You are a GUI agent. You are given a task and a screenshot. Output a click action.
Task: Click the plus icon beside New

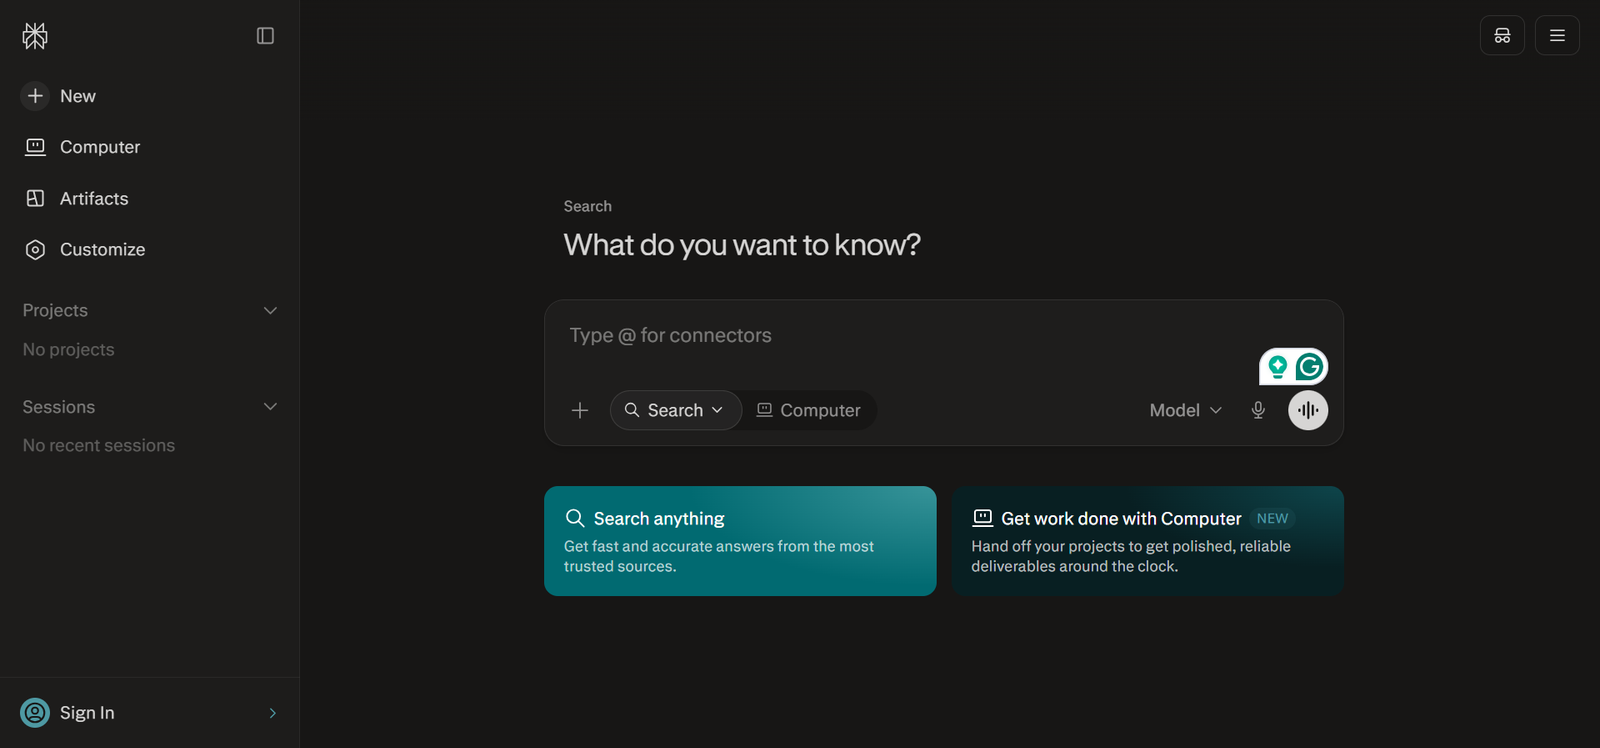(x=35, y=96)
